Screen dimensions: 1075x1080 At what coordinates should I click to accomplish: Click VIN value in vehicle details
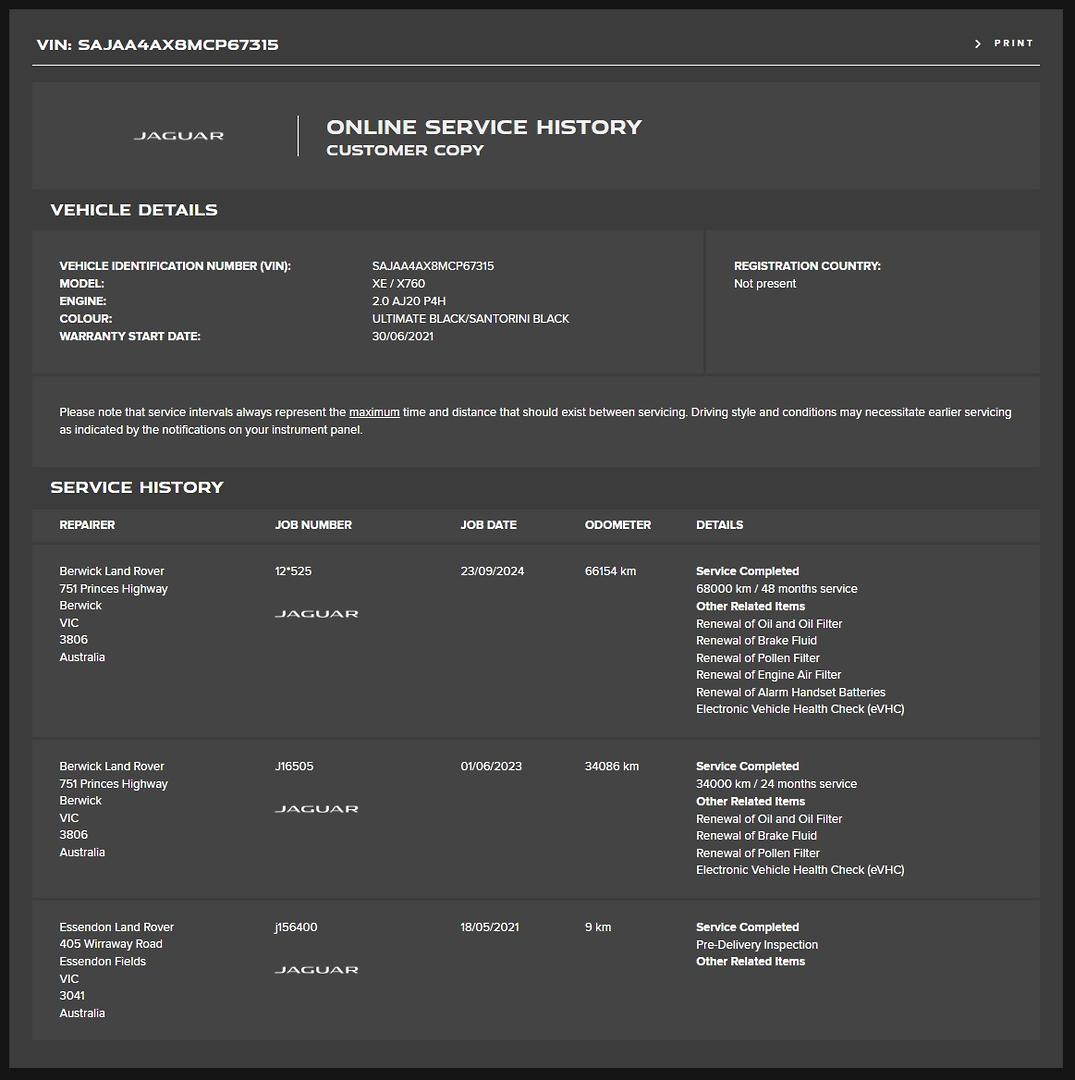[432, 266]
